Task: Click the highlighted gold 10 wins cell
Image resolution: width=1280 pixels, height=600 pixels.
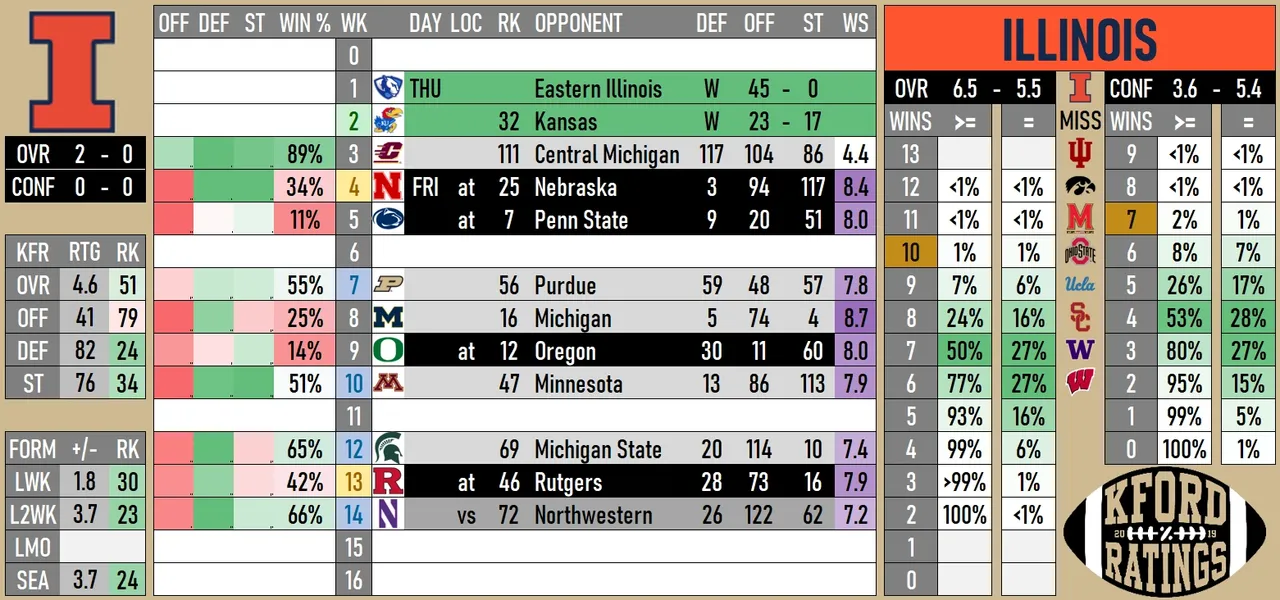Action: (910, 253)
